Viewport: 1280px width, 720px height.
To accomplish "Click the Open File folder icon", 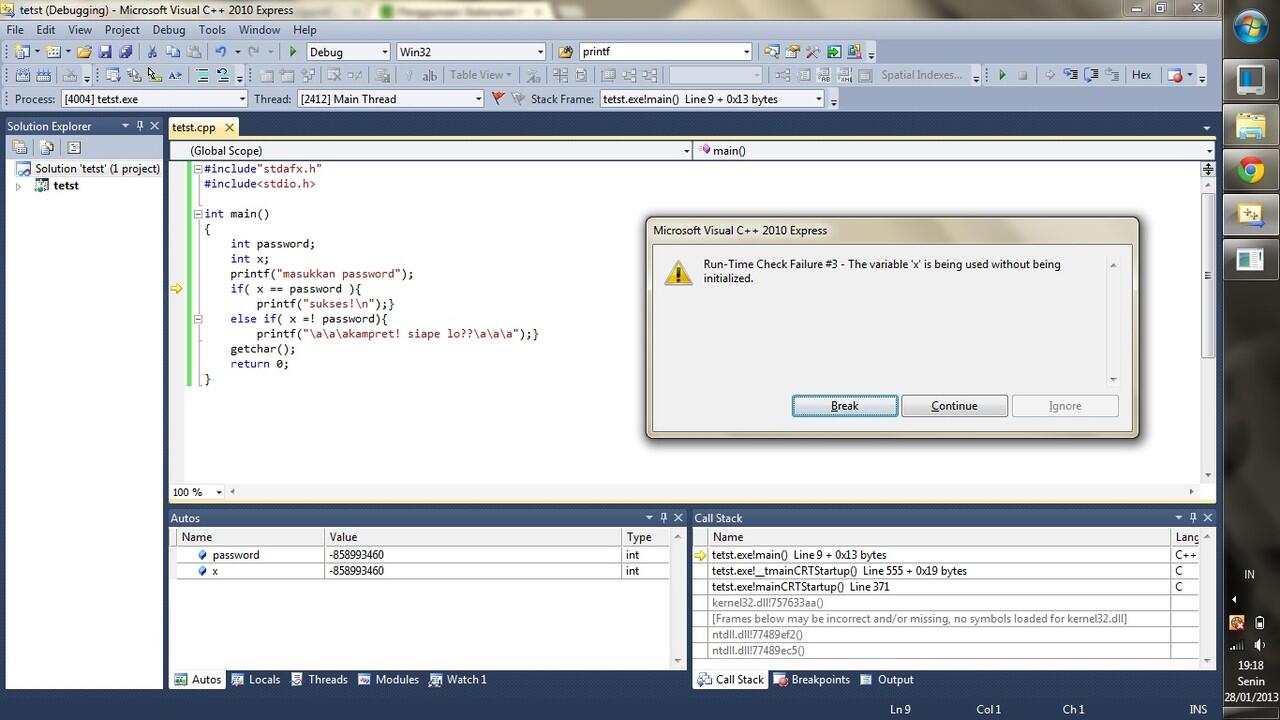I will pyautogui.click(x=84, y=52).
